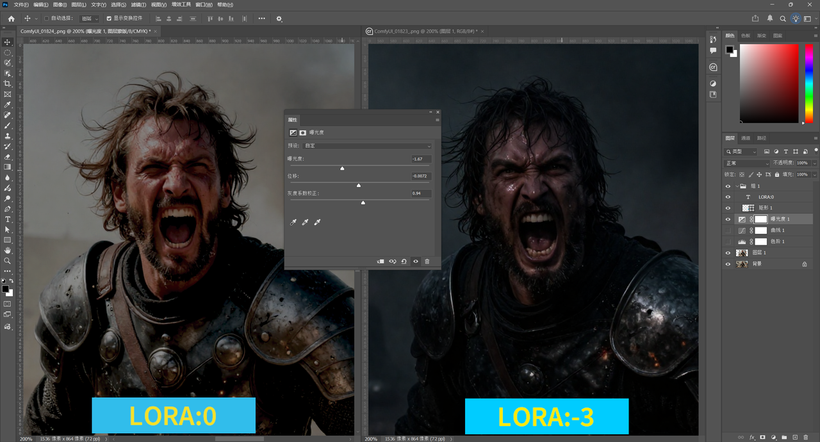This screenshot has width=820, height=442.
Task: Open the 预设 preset dropdown in Properties
Action: click(x=367, y=145)
